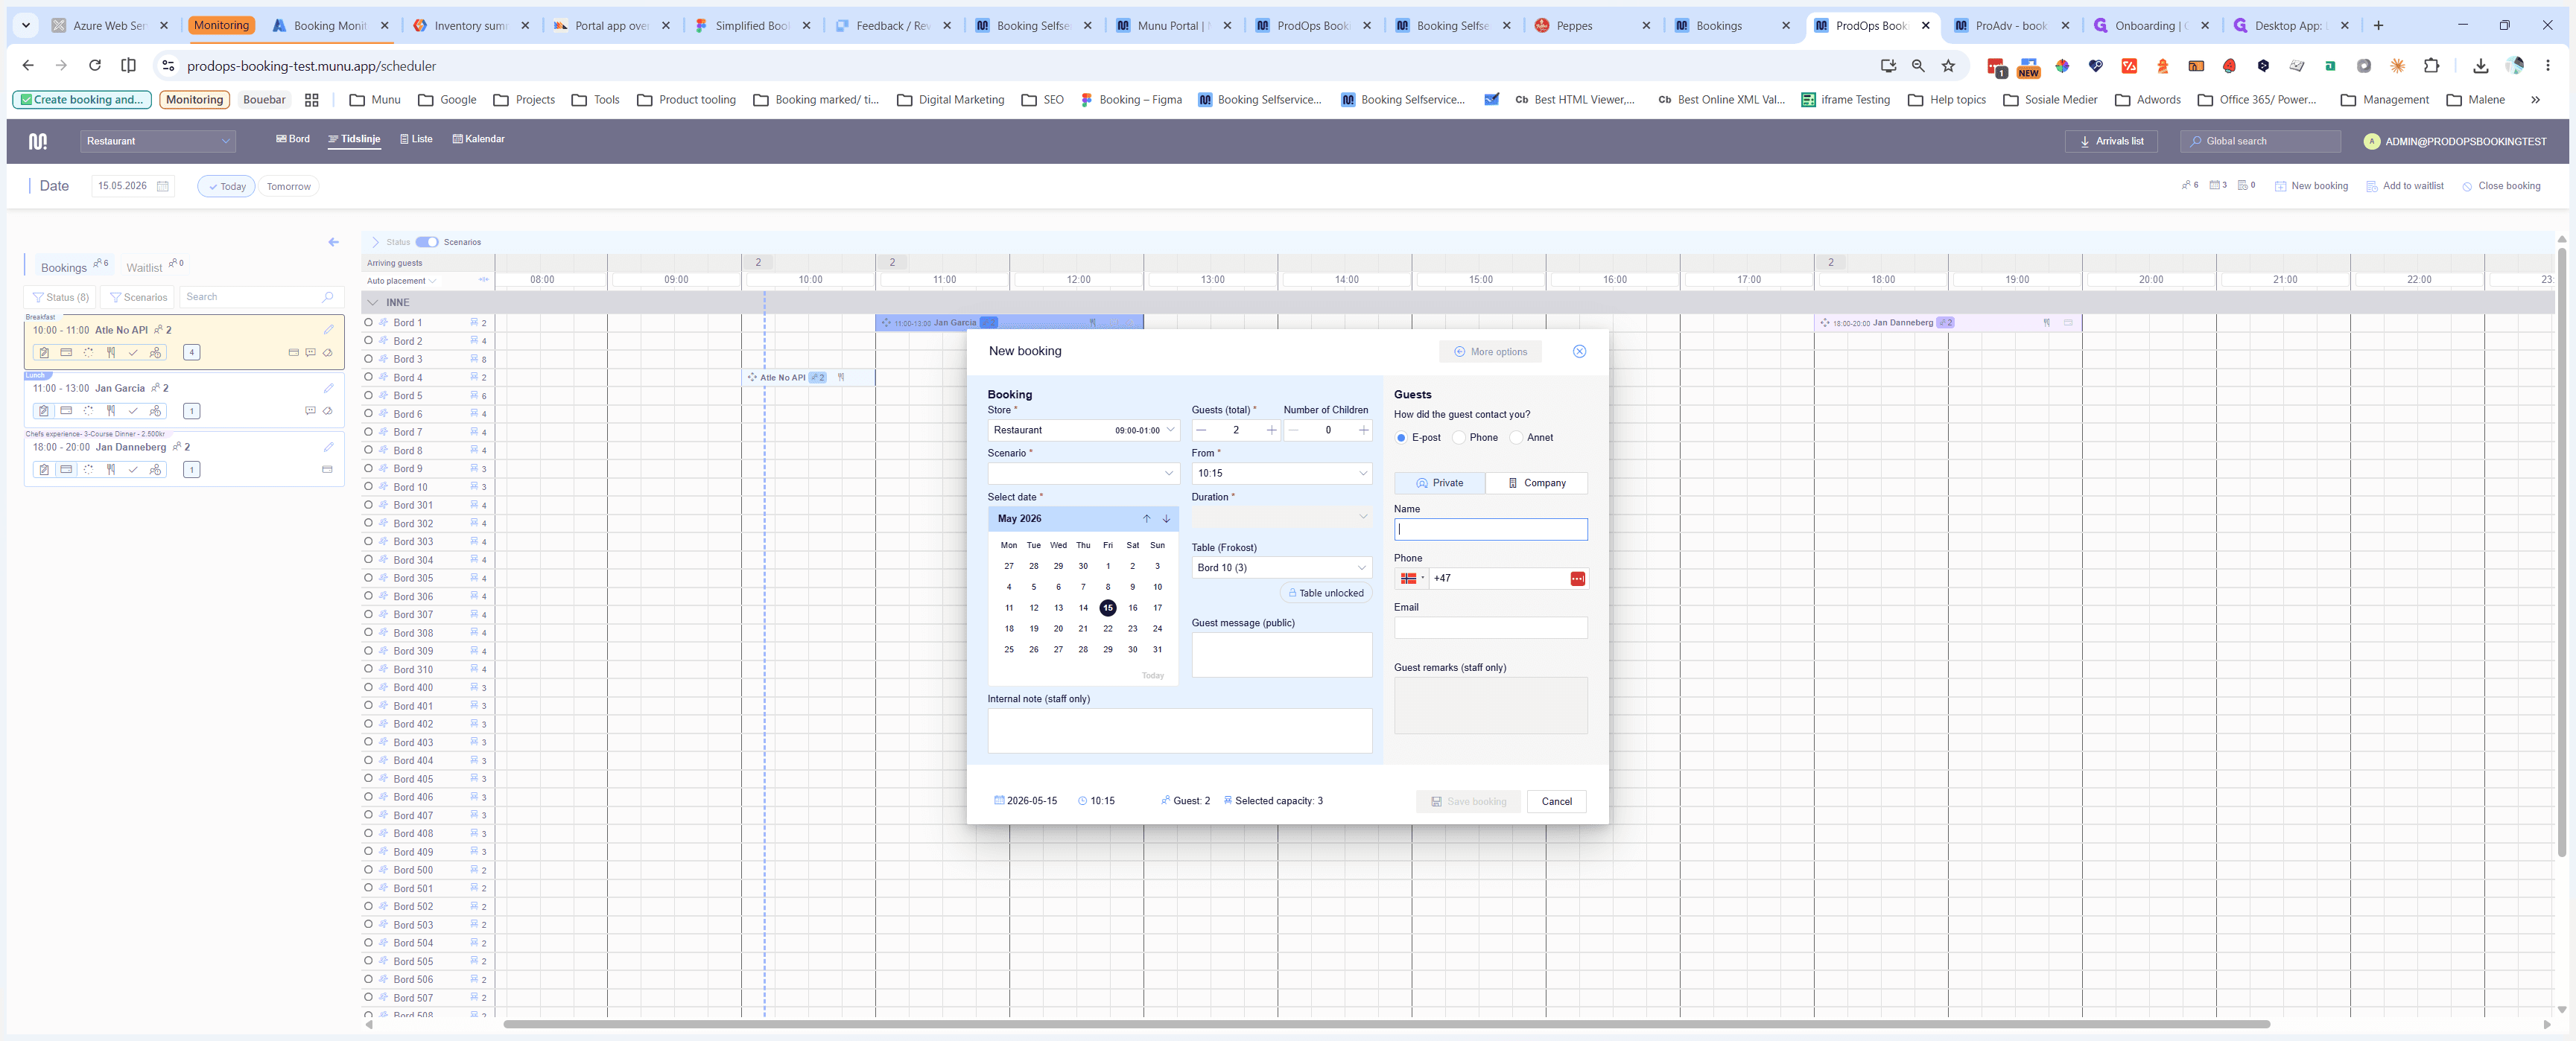Click the edit pencil on Atle No API booking

click(328, 329)
